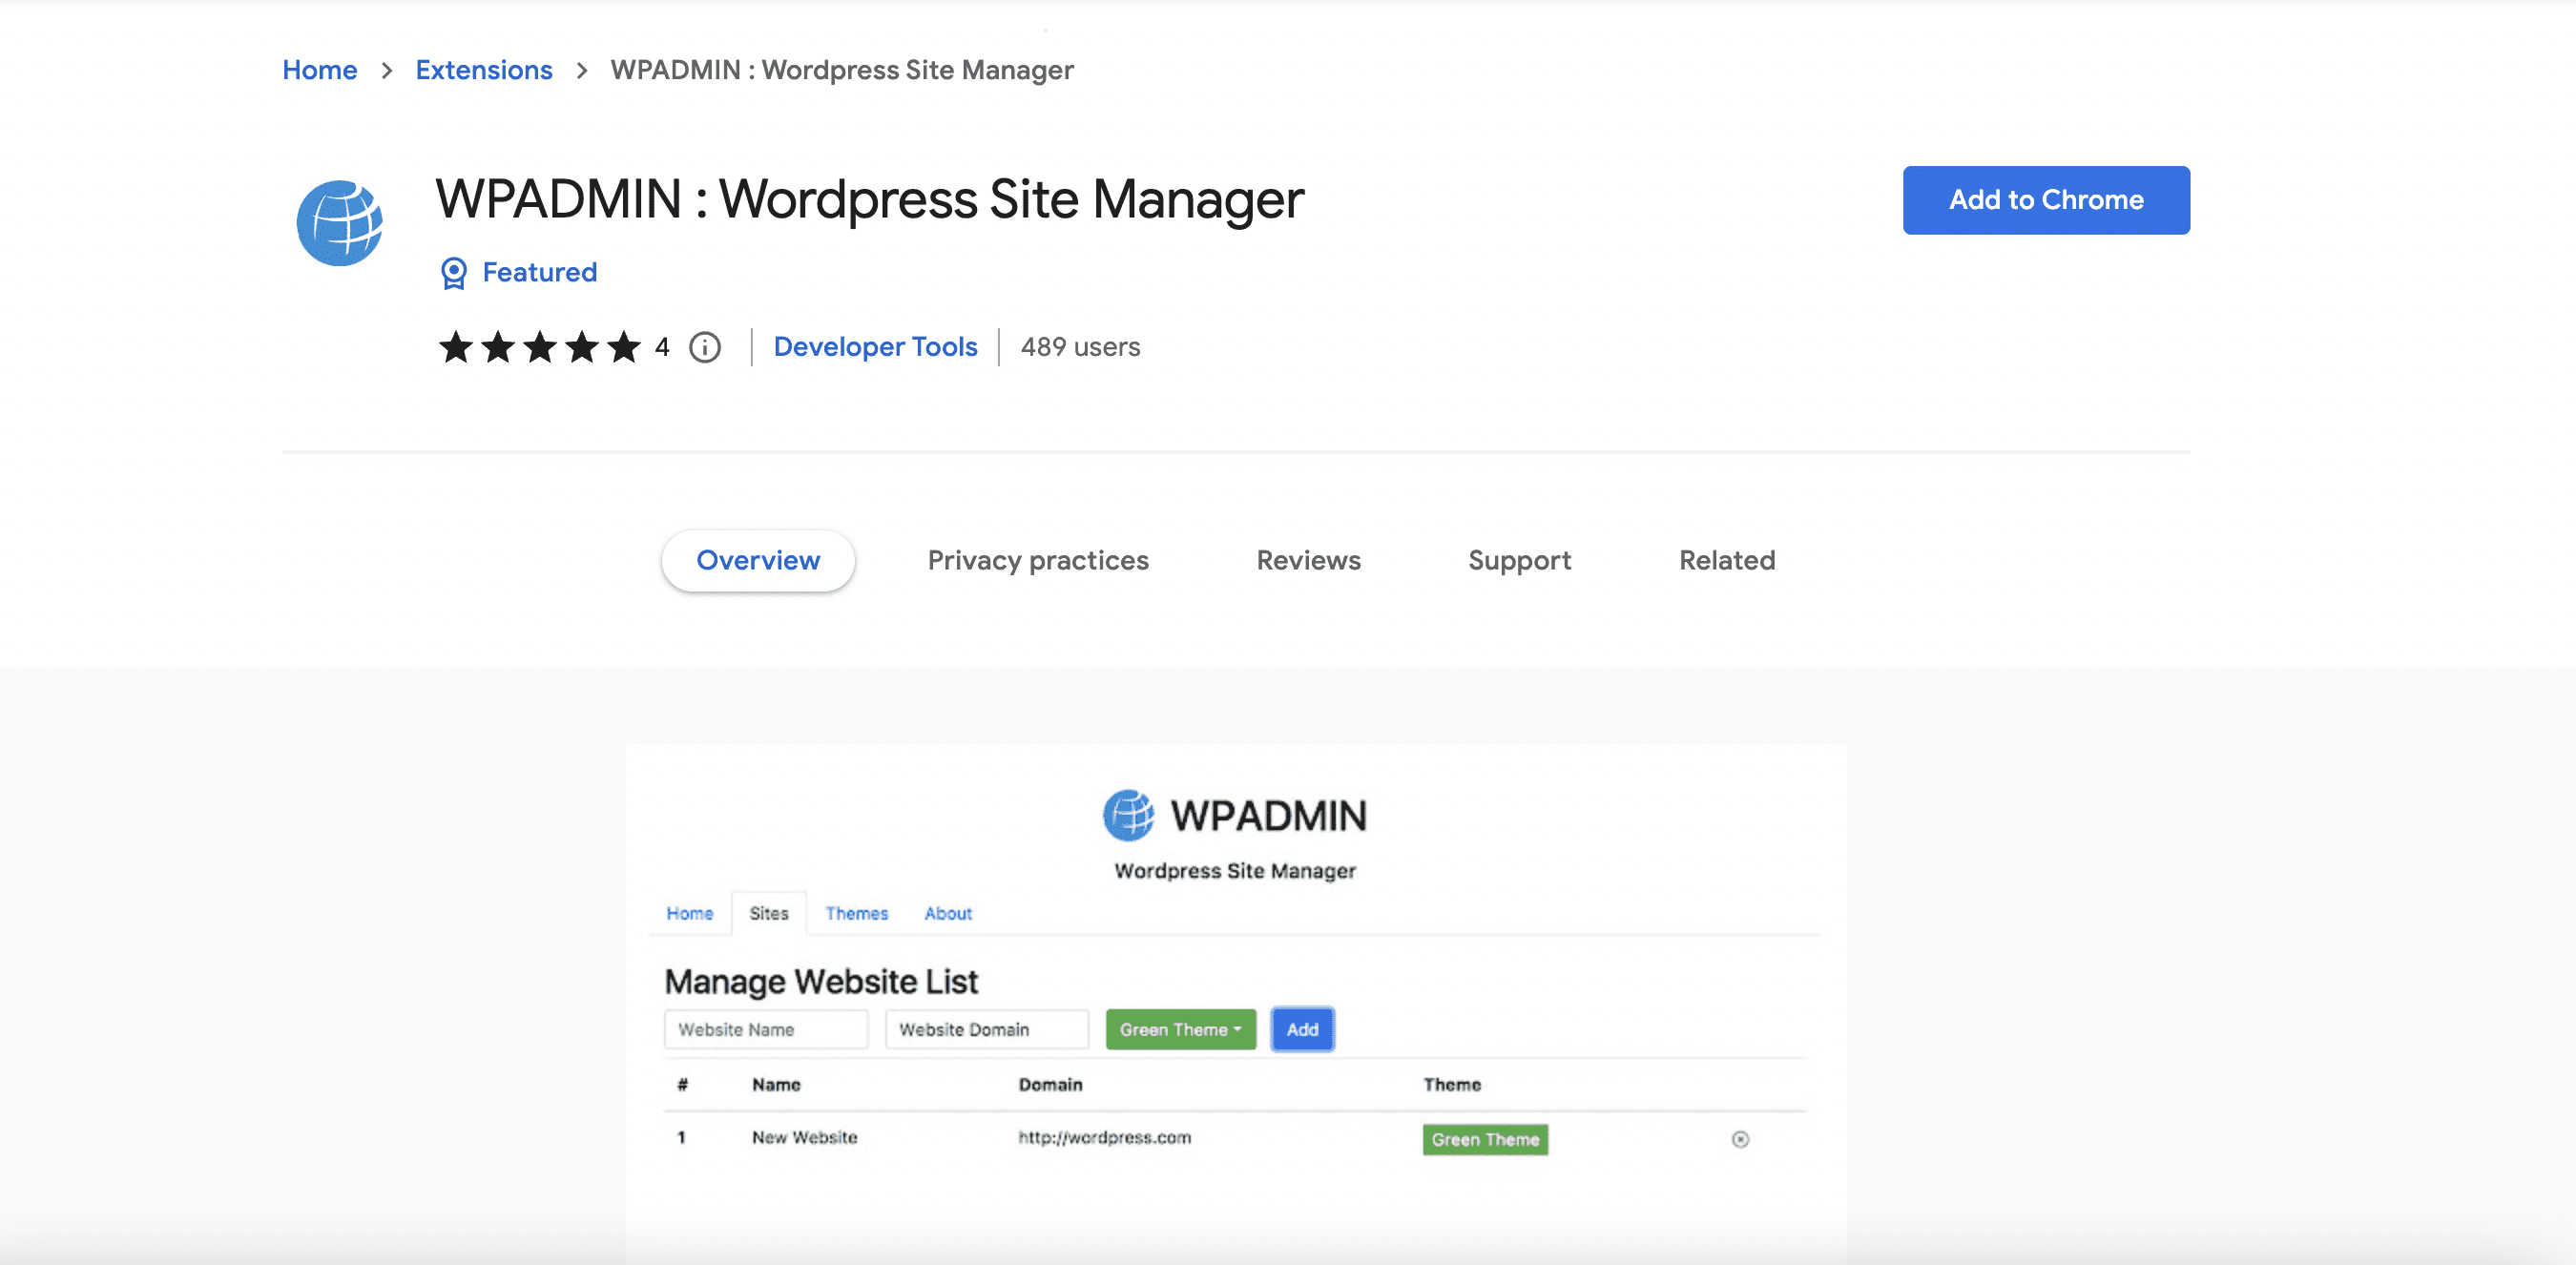Click the New Website name cell
The width and height of the screenshot is (2576, 1265).
(805, 1138)
